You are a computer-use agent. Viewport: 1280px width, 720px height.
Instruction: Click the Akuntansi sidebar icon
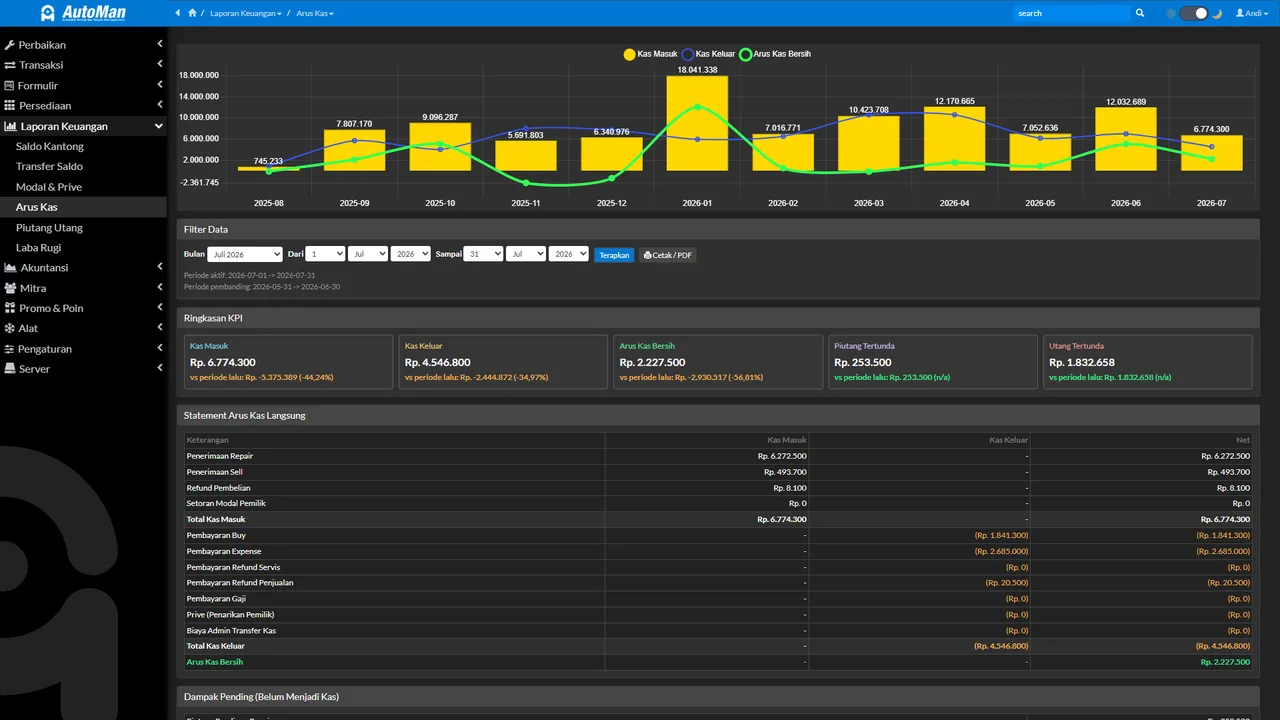click(x=11, y=267)
